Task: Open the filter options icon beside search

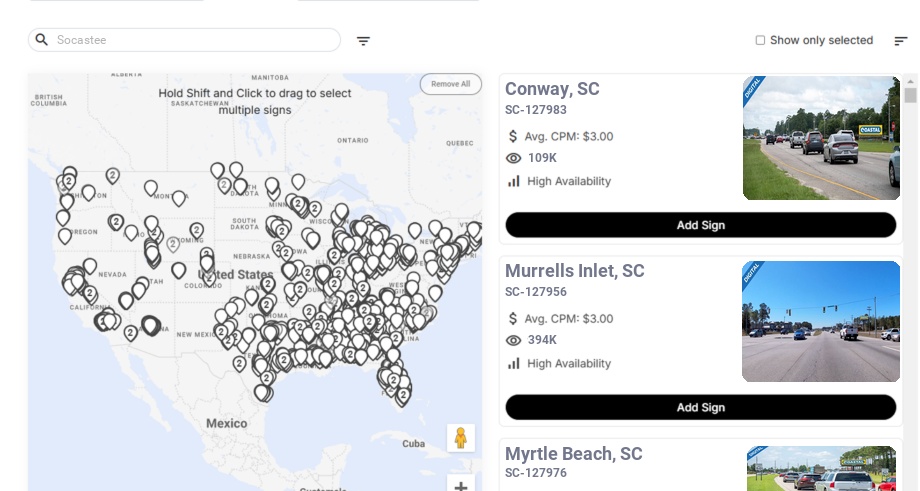Action: 363,41
